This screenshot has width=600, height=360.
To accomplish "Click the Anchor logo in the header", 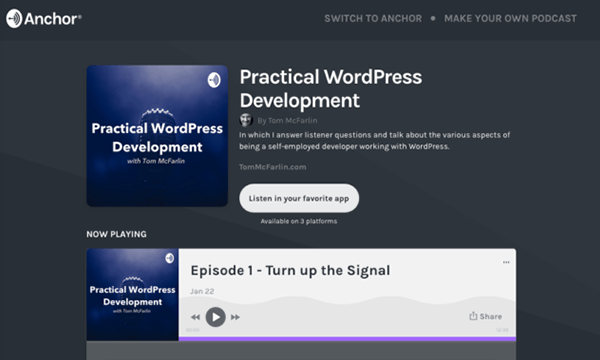I will (x=44, y=18).
